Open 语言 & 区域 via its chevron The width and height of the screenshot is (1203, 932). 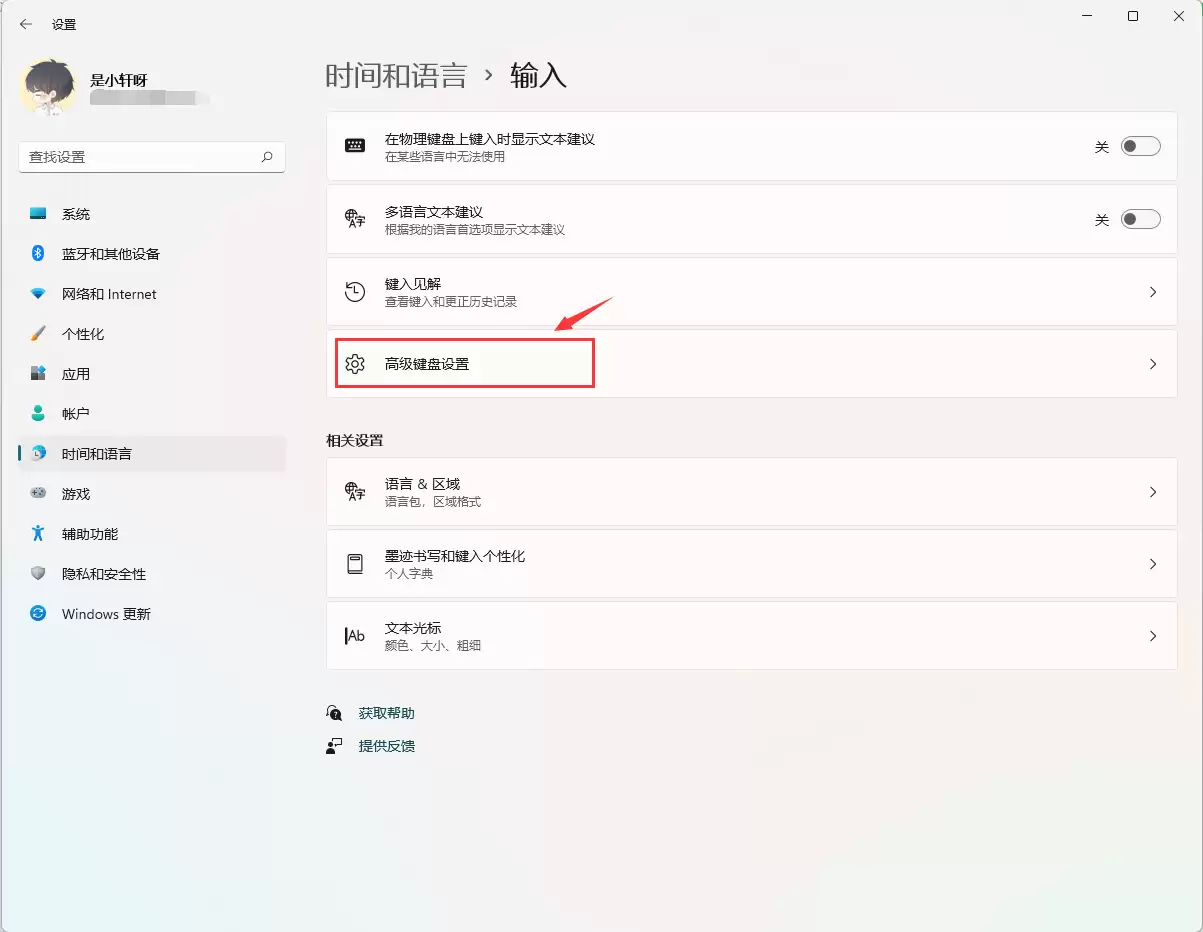(1152, 491)
